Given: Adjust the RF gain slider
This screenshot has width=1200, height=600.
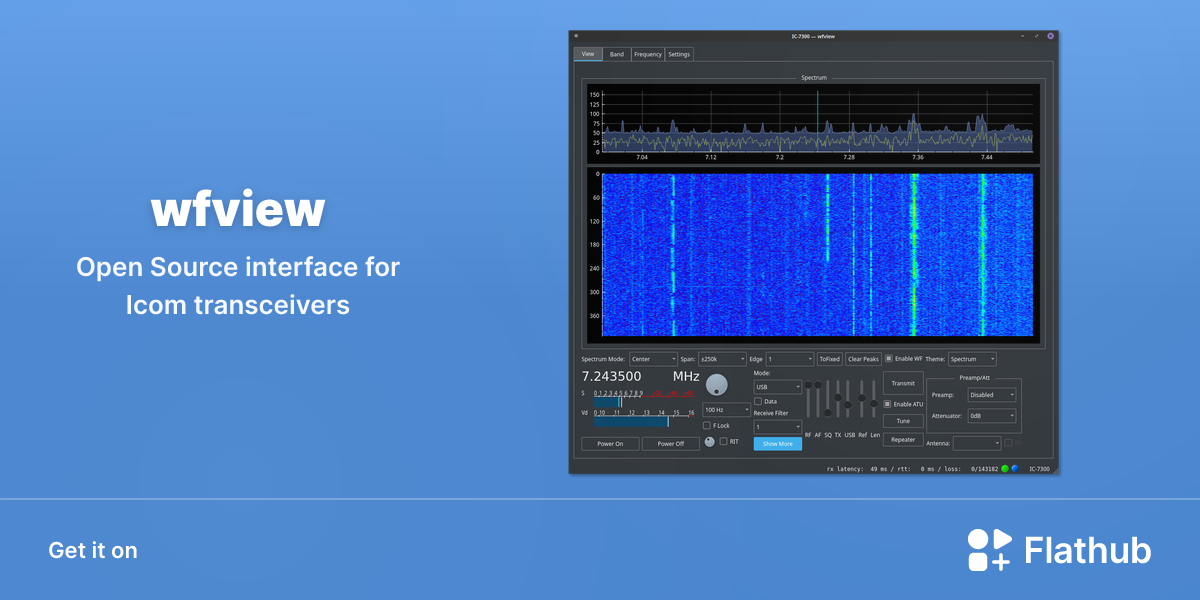Looking at the screenshot, I should (808, 399).
